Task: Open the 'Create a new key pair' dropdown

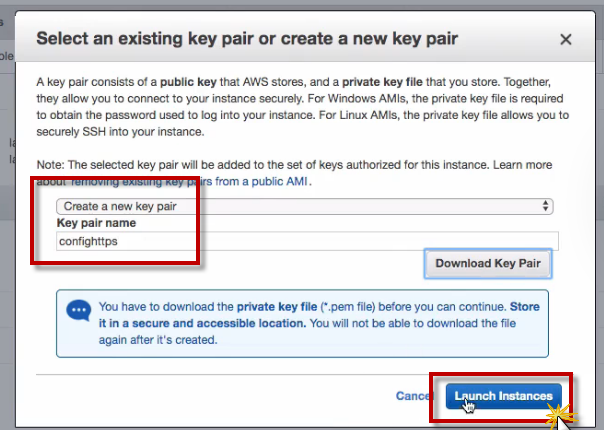Action: point(300,206)
